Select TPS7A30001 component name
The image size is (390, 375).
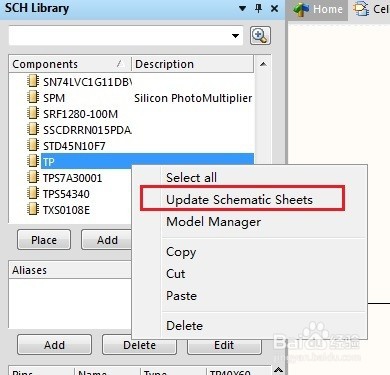tap(72, 178)
